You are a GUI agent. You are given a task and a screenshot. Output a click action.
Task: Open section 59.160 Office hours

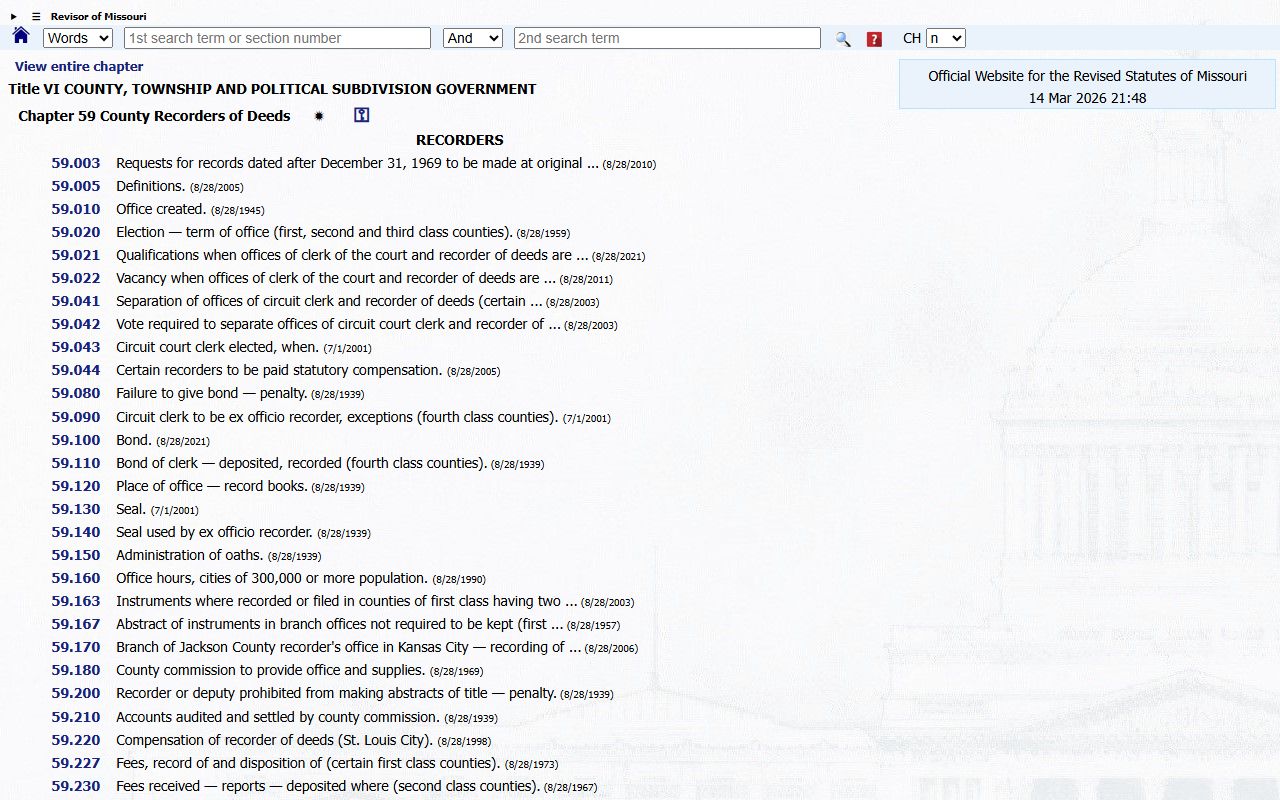[76, 578]
